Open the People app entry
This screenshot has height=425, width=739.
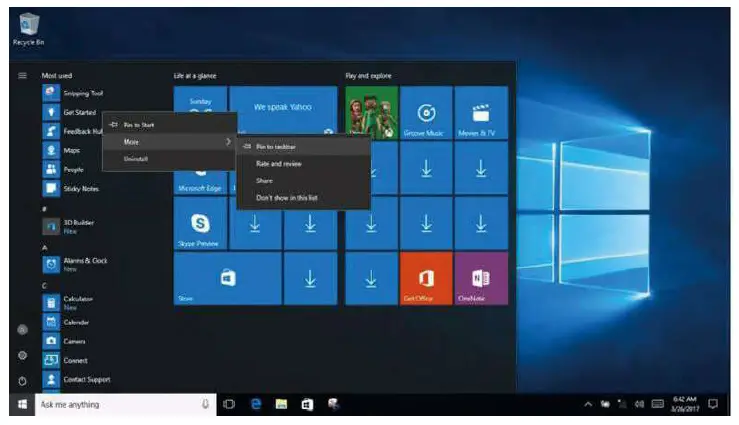(x=63, y=169)
